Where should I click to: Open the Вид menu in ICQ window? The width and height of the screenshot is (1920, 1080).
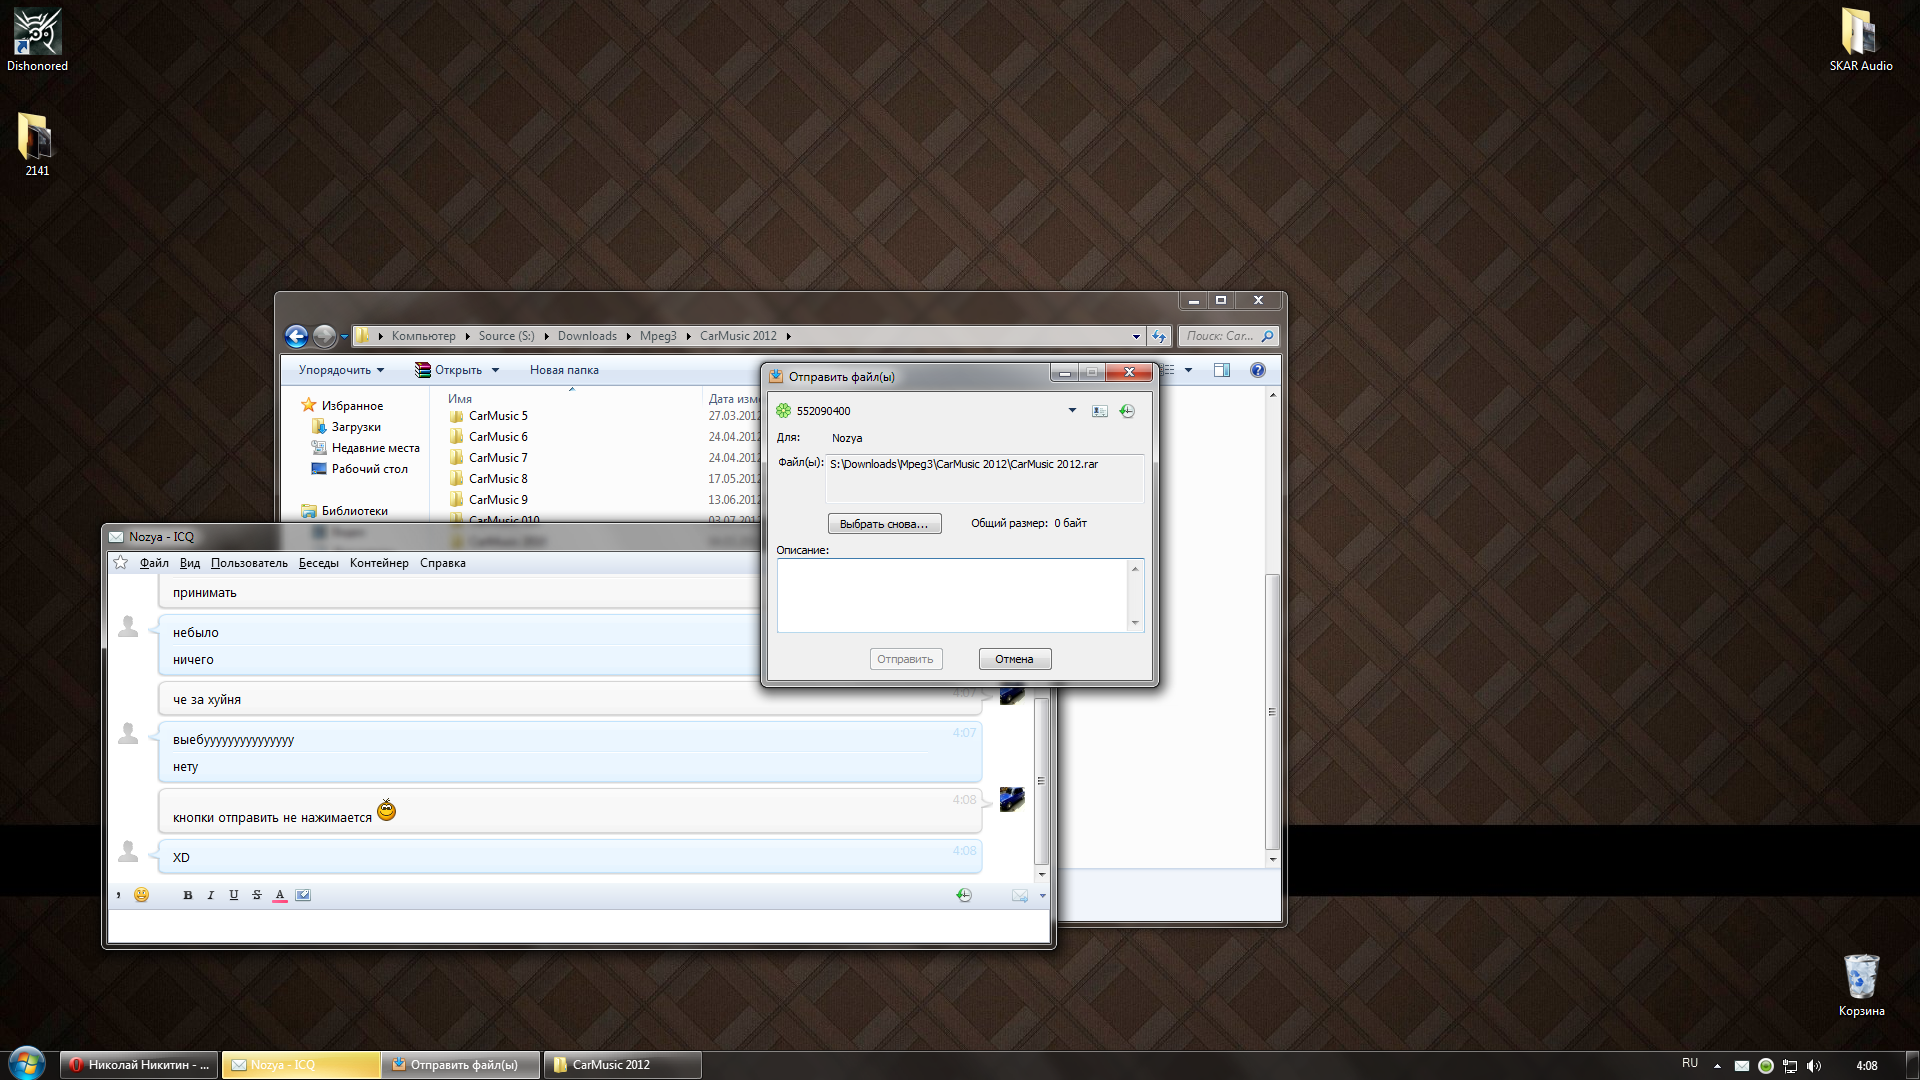pyautogui.click(x=190, y=563)
